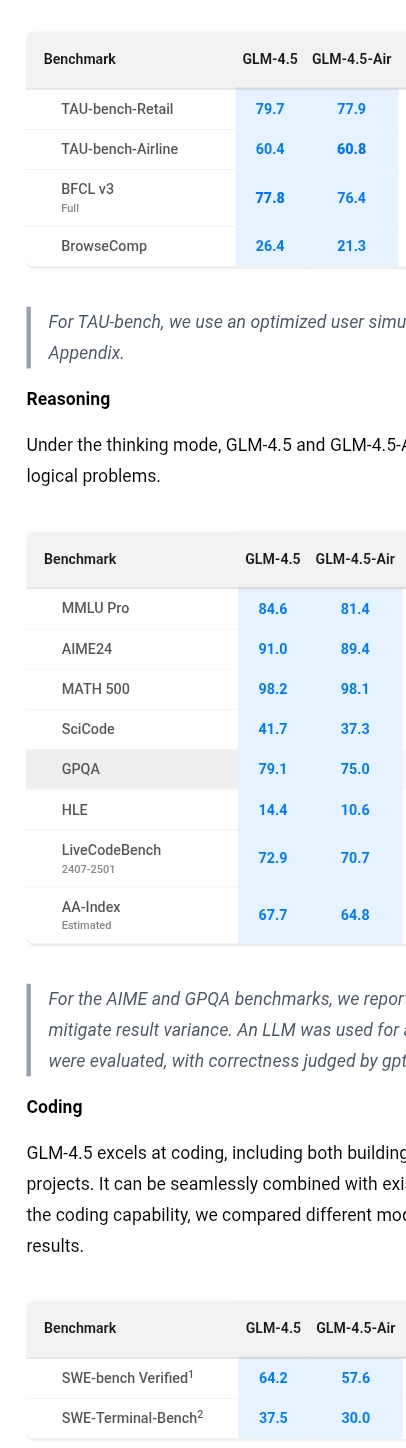The width and height of the screenshot is (406, 1448).
Task: Click the TAU-bench-Airline score 60.8
Action: [352, 149]
